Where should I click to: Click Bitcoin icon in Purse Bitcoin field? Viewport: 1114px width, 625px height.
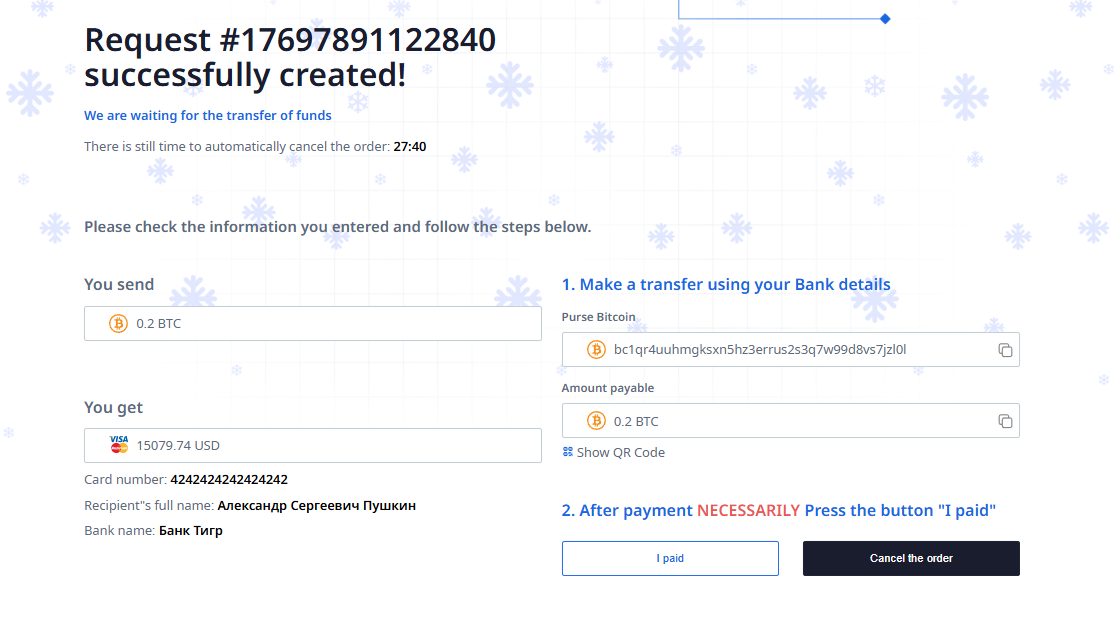pos(596,350)
